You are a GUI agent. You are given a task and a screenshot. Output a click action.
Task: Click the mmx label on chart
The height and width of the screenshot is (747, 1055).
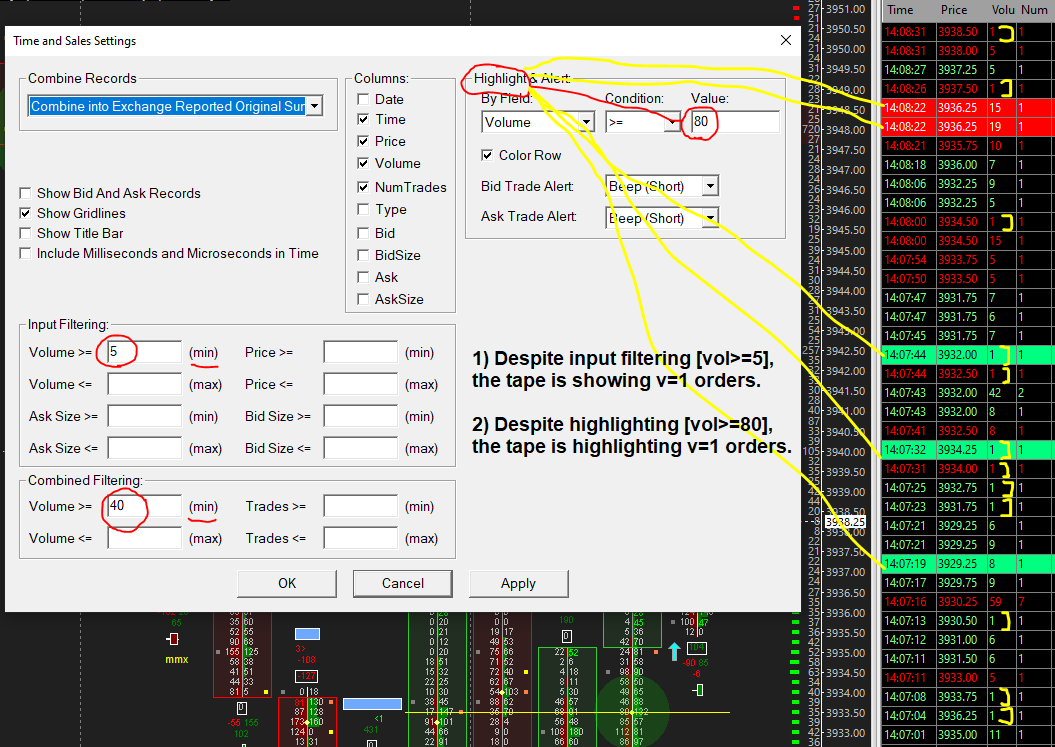[x=177, y=660]
